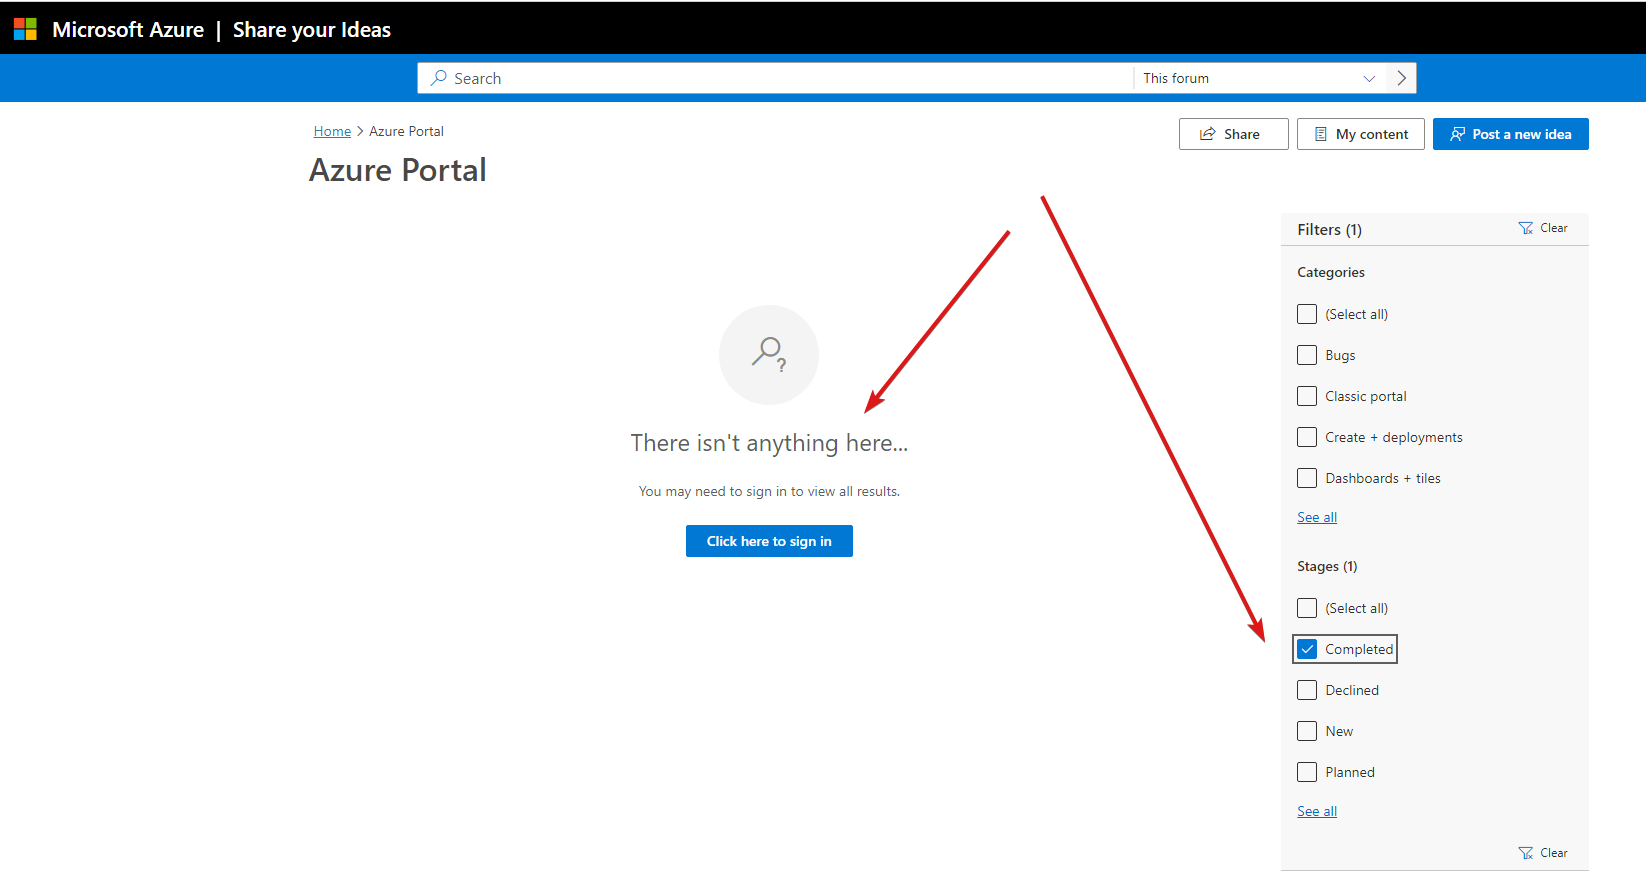Uncheck the Completed stage filter

coord(1307,649)
